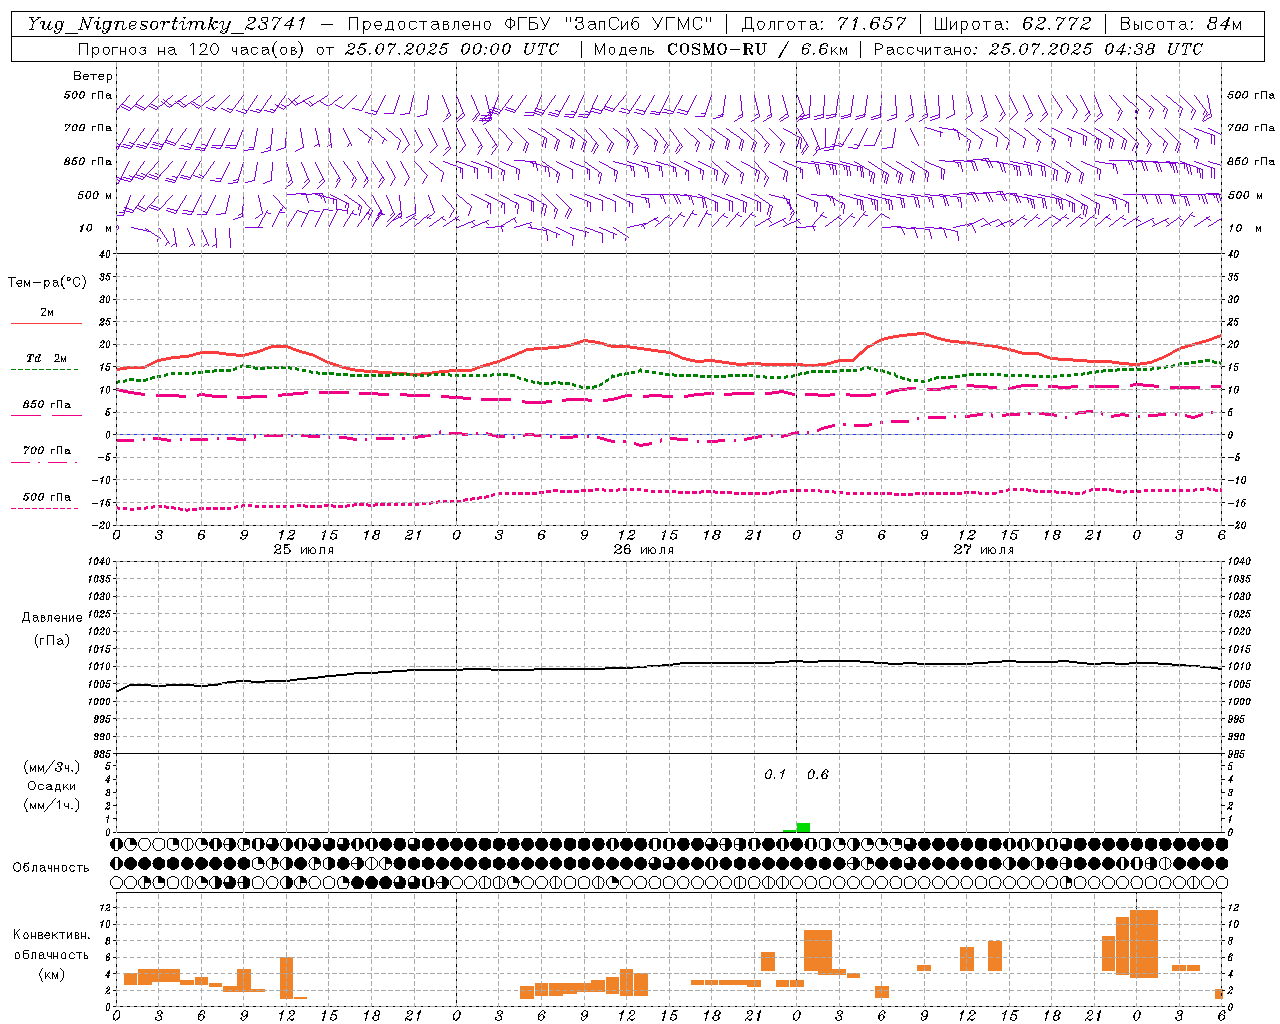
Task: Click the (мм/3ч.) precipitation unit label
Action: click(52, 767)
